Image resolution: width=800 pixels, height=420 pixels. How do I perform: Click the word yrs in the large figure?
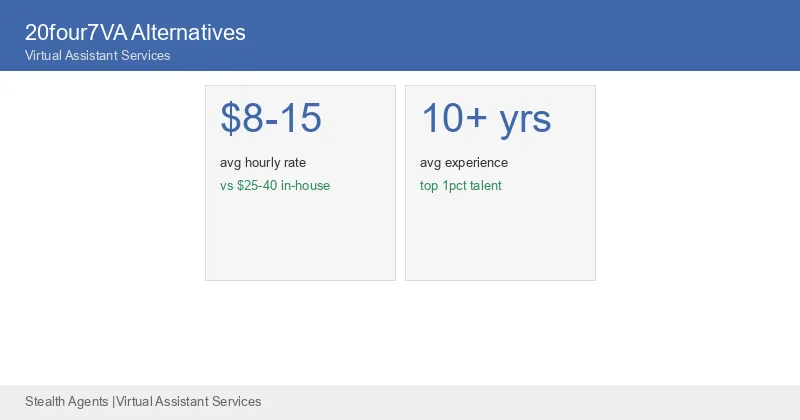(525, 122)
